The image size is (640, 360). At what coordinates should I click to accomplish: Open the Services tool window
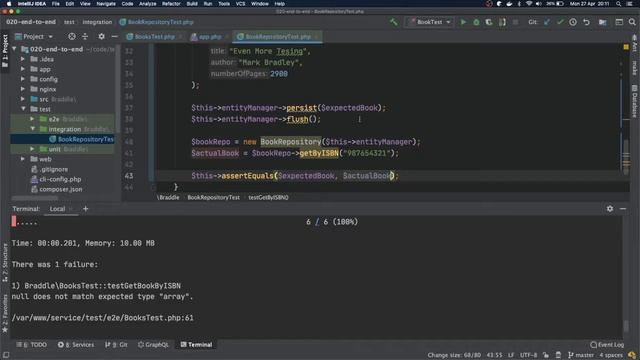click(76, 345)
